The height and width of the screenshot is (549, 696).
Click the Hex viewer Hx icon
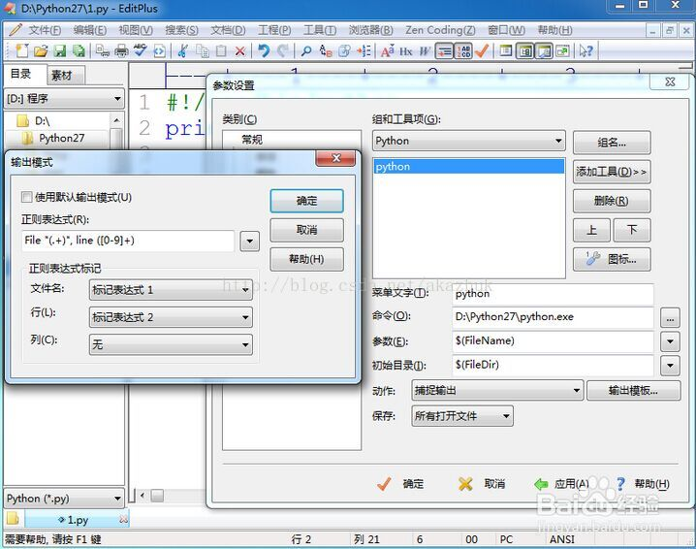[406, 51]
